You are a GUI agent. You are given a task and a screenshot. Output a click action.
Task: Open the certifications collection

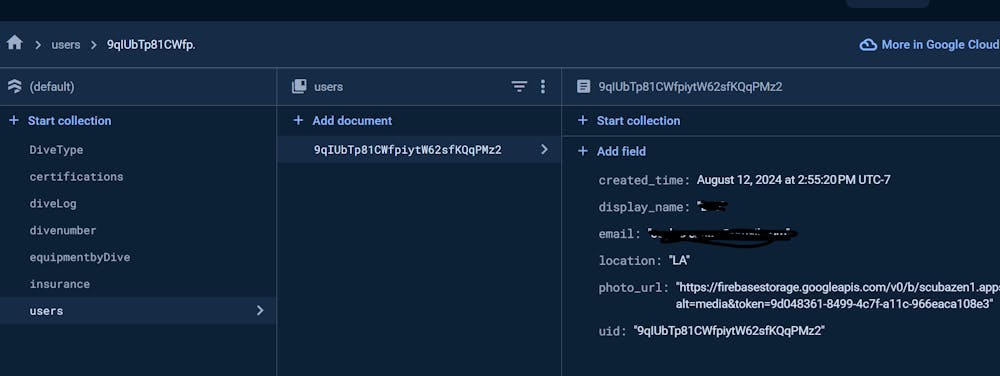(x=77, y=177)
